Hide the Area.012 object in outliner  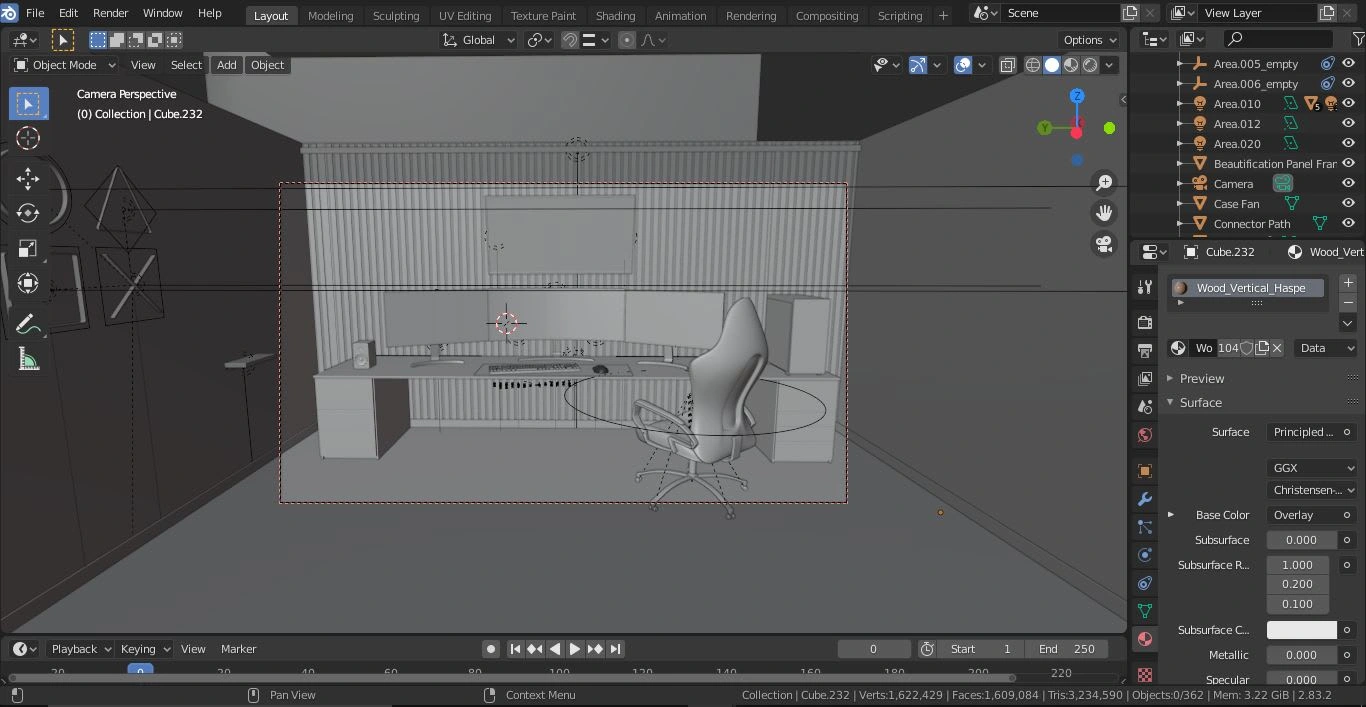click(x=1348, y=124)
